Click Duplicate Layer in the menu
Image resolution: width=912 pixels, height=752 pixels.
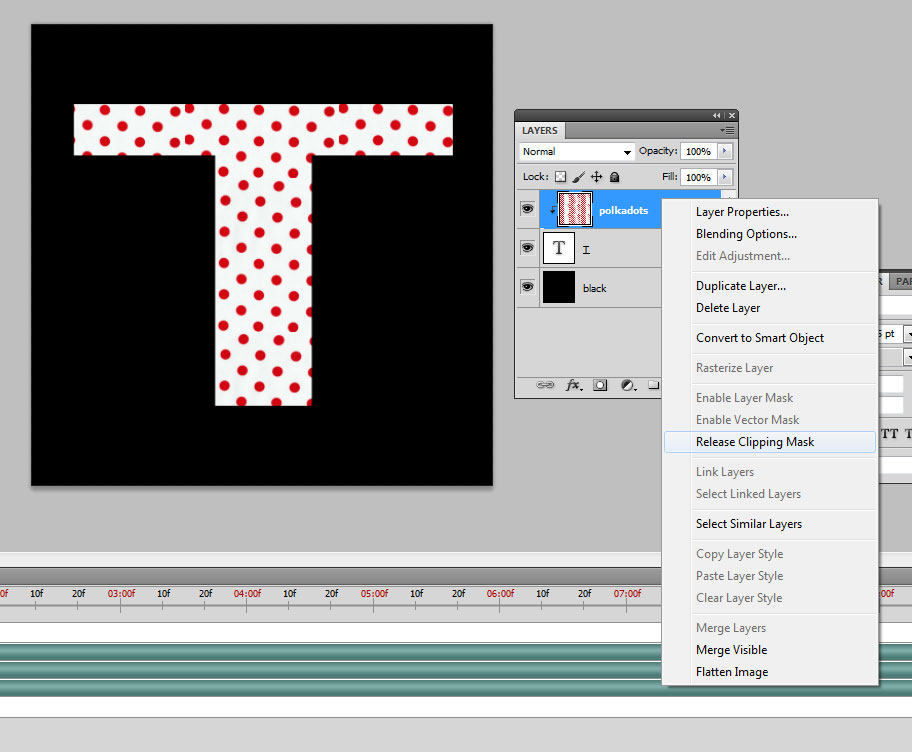(741, 286)
